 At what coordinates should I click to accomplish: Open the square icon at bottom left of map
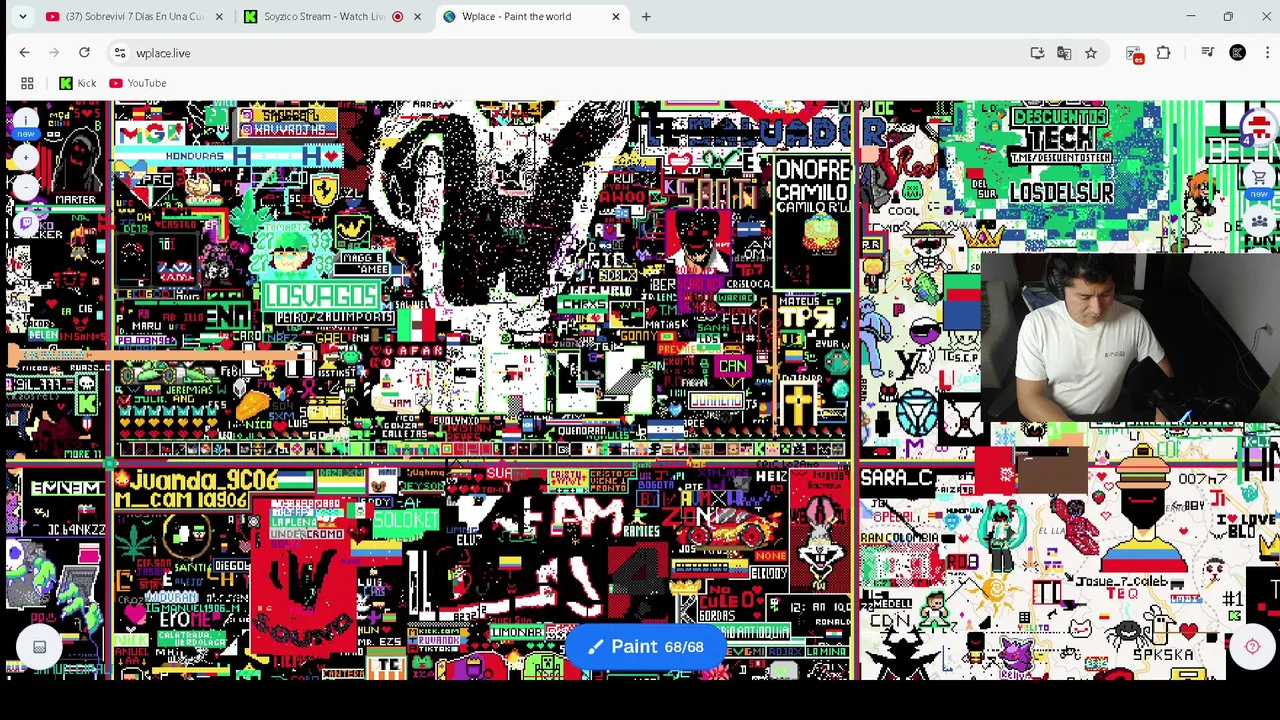click(39, 647)
